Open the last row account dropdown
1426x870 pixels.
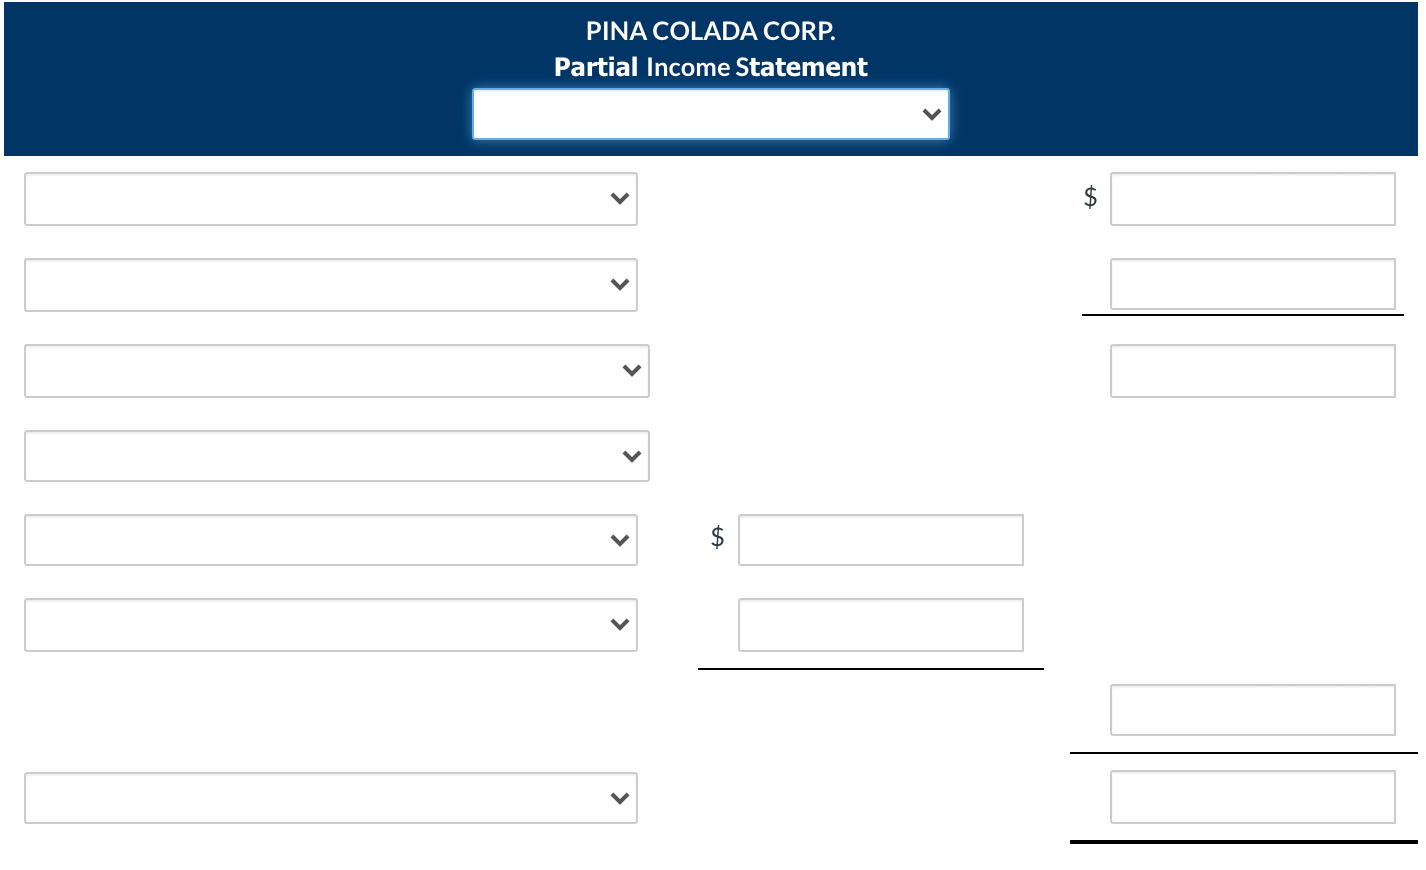coord(331,798)
